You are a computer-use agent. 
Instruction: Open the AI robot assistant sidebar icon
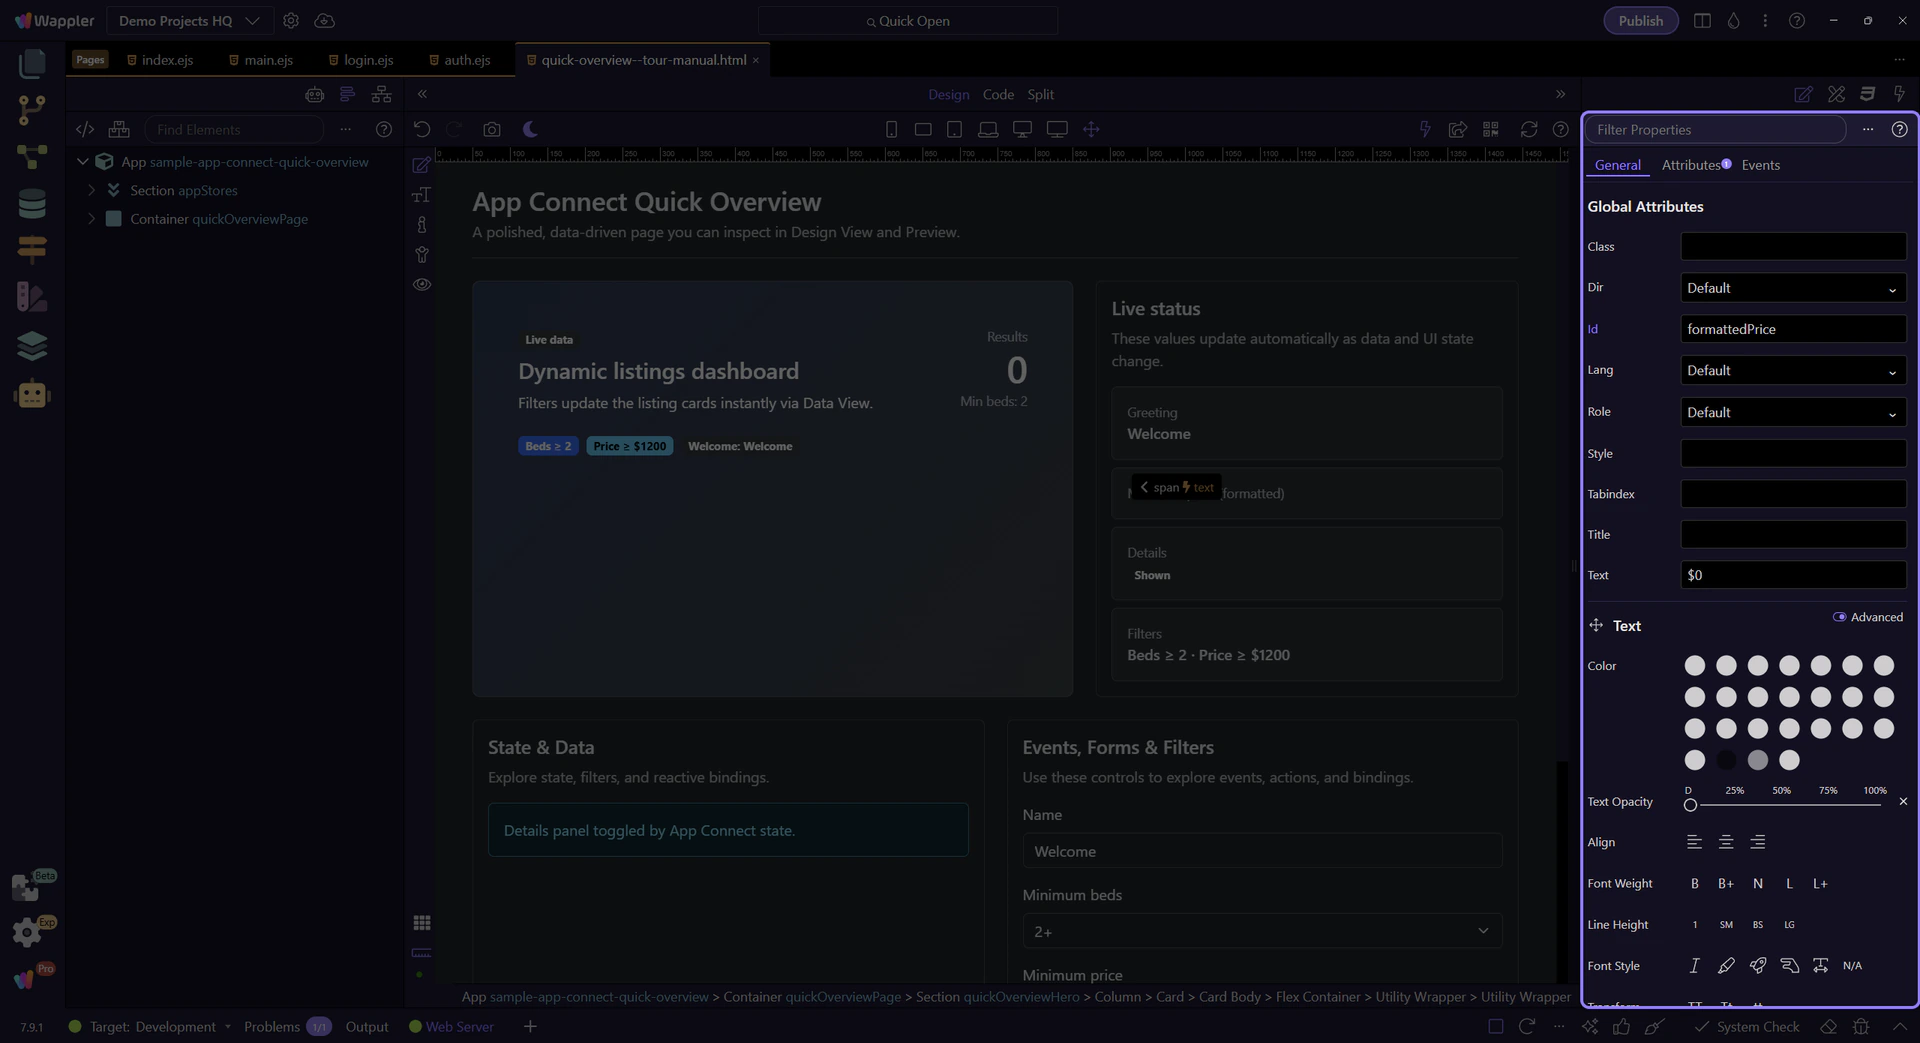pyautogui.click(x=32, y=395)
